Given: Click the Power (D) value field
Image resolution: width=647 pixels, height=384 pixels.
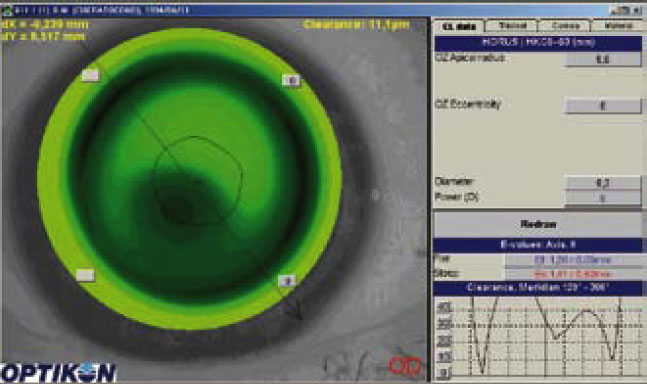Looking at the screenshot, I should [602, 198].
